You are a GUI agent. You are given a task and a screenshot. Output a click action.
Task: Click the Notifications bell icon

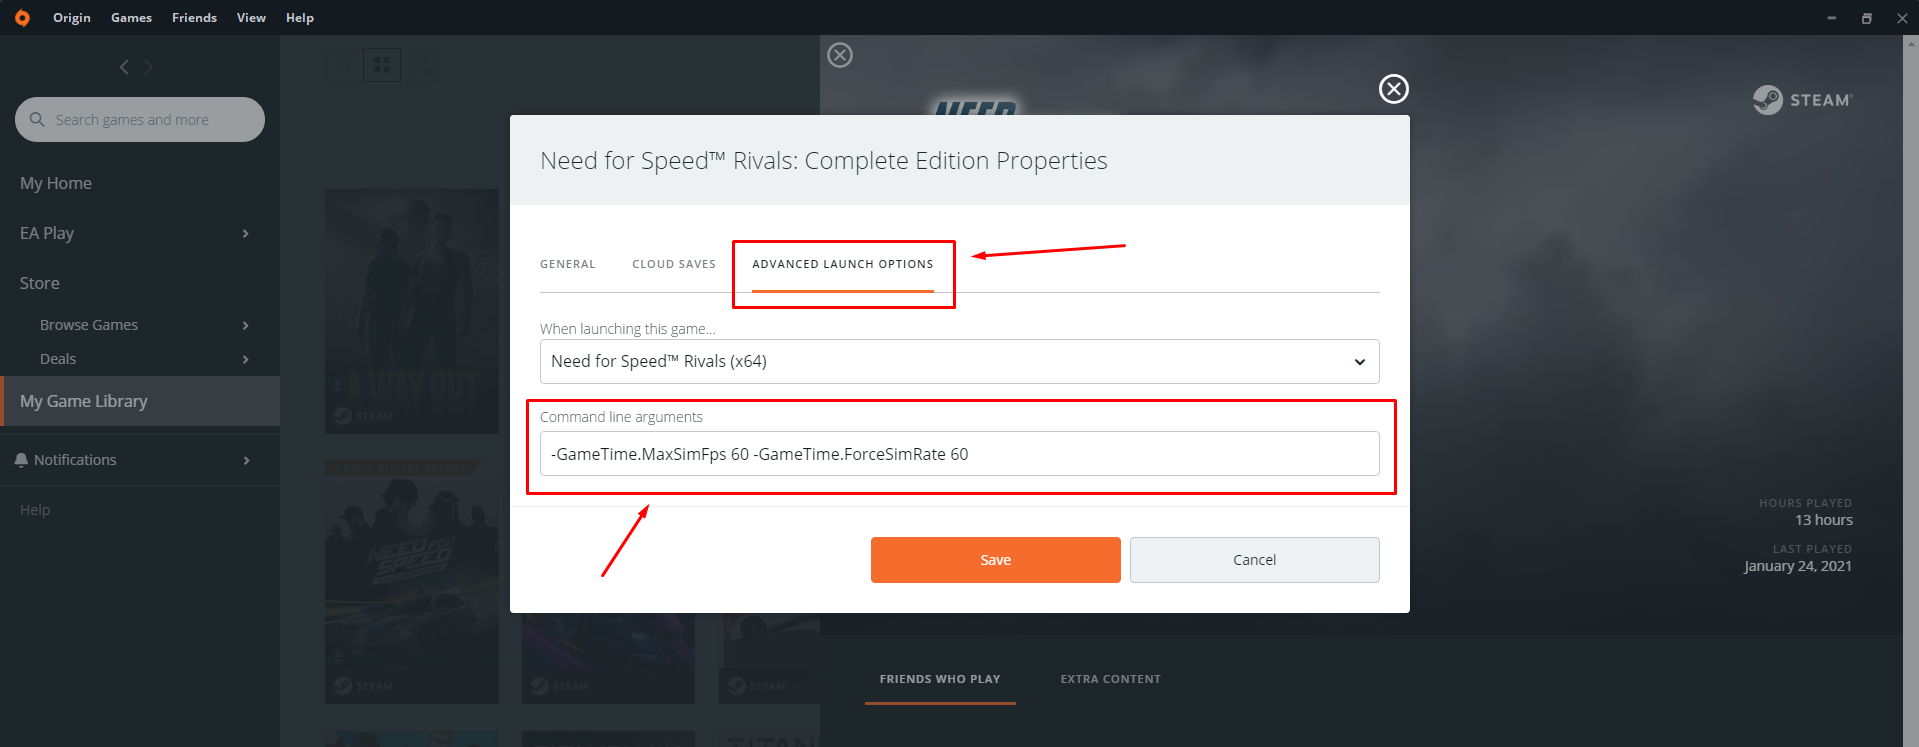pyautogui.click(x=21, y=460)
